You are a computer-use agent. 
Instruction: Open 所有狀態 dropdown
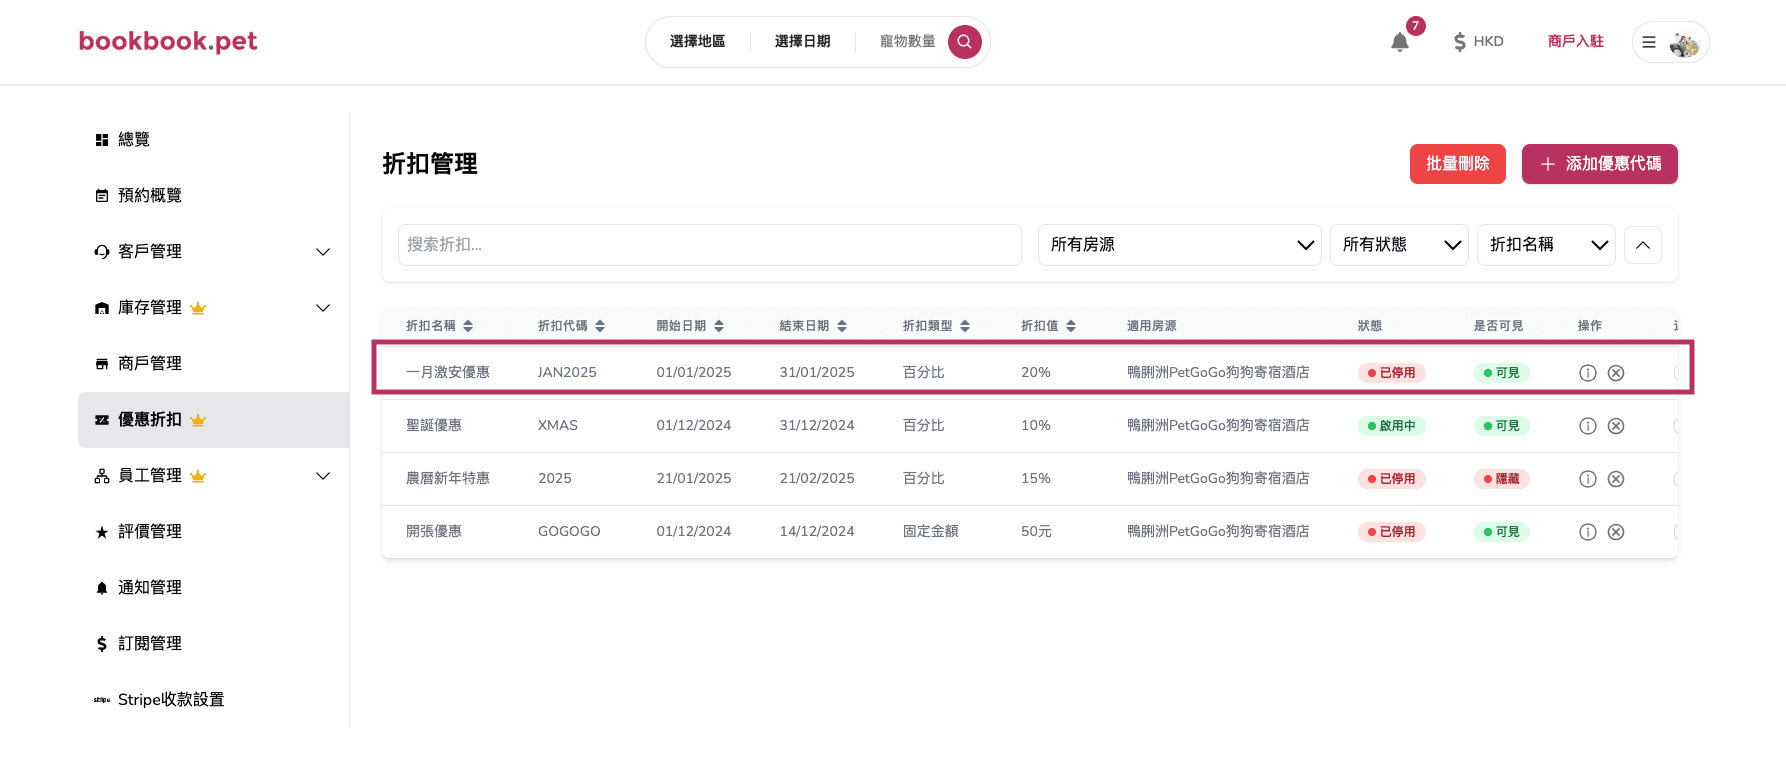[x=1399, y=245]
